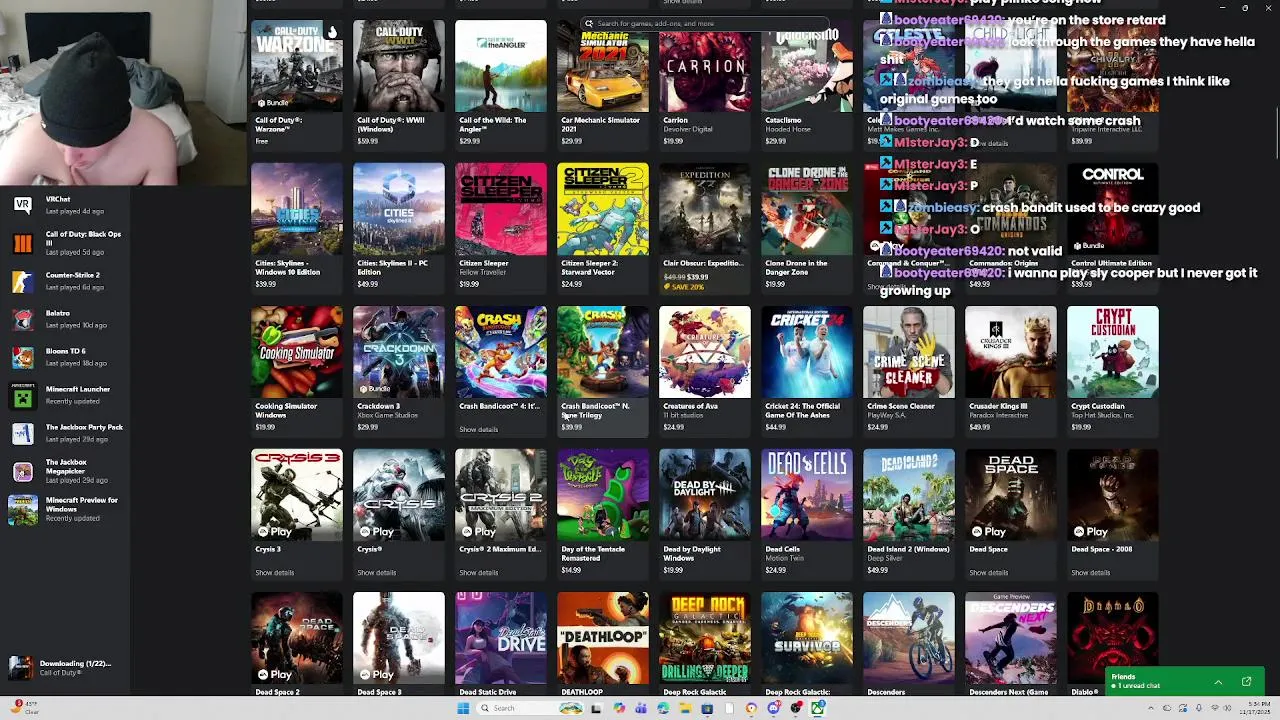Viewport: 1280px width, 720px height.
Task: Open Microsoft Edge from the taskbar
Action: (663, 708)
